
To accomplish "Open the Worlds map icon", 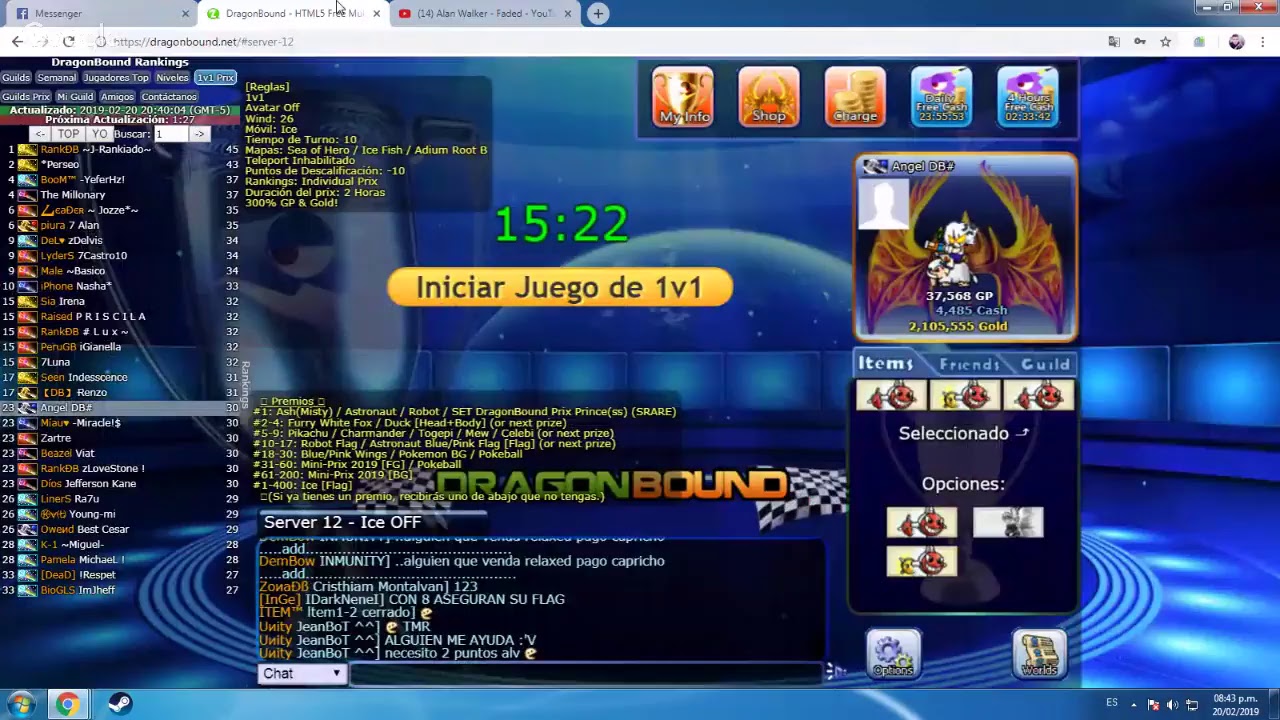I will tap(1039, 655).
